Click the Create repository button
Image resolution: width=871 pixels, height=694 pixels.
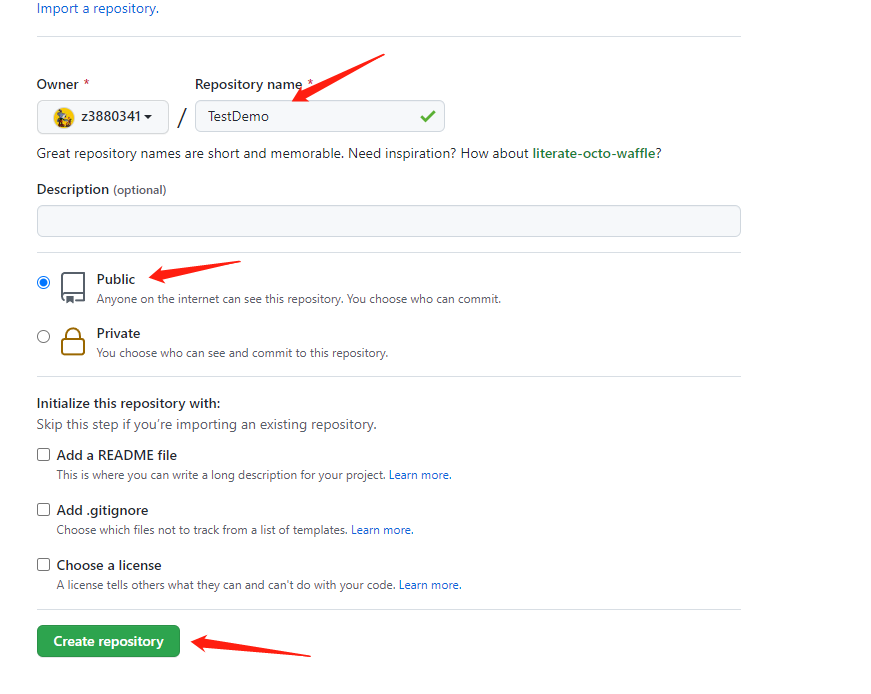point(108,641)
